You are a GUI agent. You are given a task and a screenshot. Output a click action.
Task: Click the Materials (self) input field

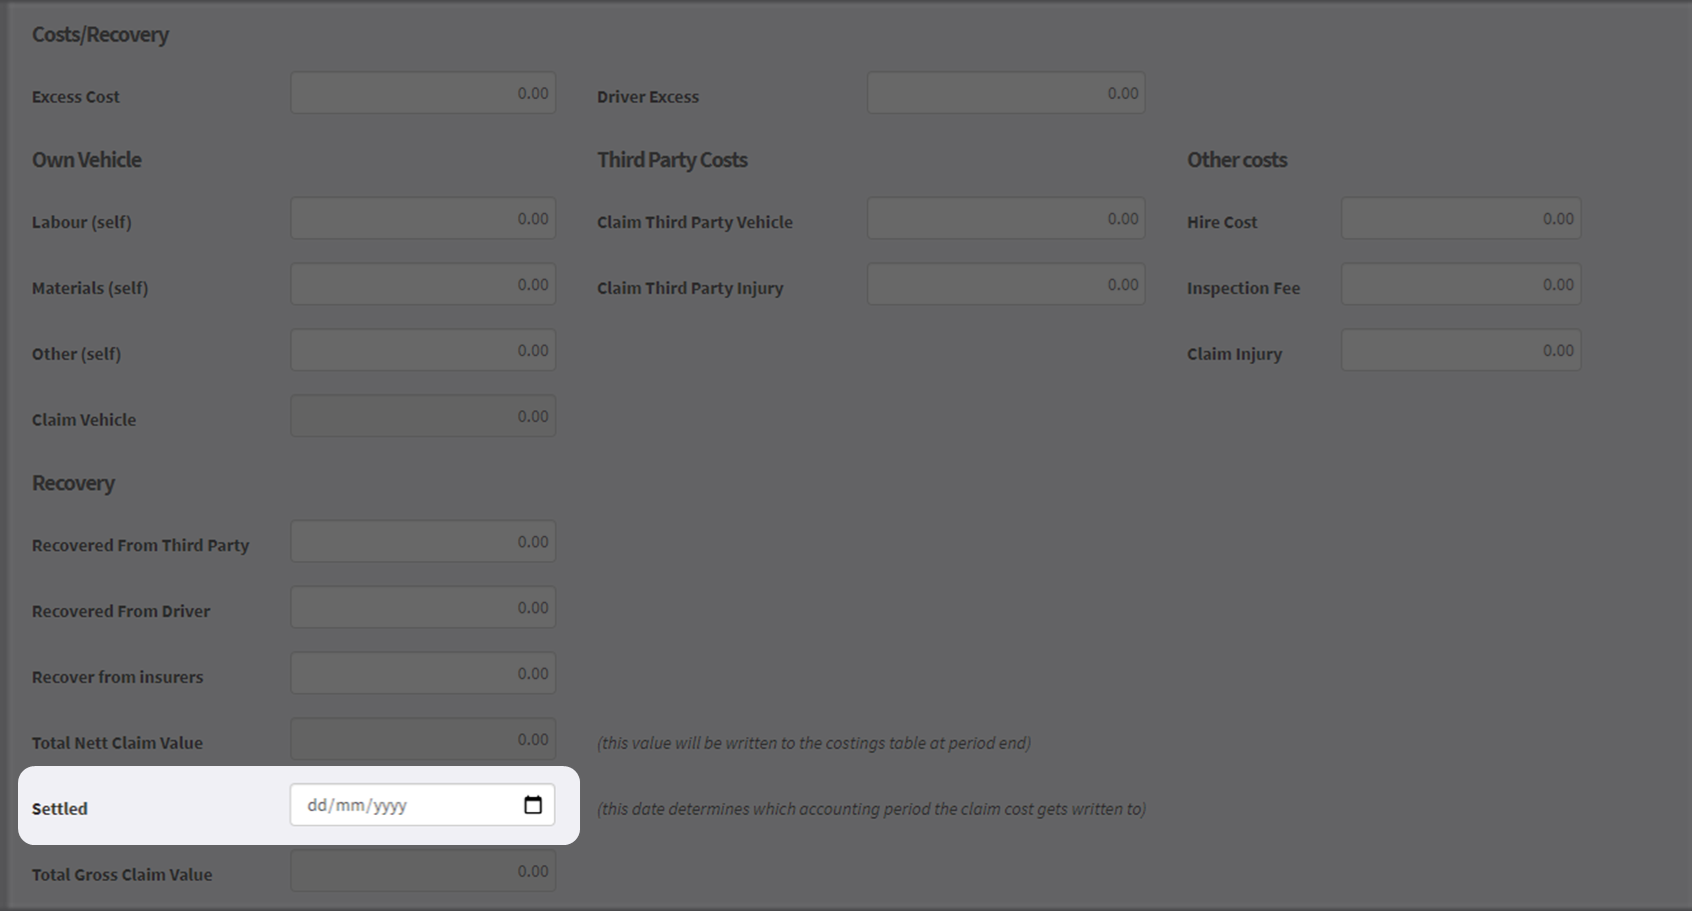(x=423, y=284)
